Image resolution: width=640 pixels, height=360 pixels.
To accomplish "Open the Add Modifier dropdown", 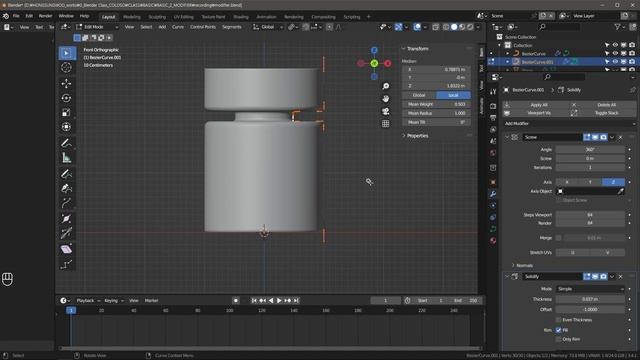I will coord(569,124).
